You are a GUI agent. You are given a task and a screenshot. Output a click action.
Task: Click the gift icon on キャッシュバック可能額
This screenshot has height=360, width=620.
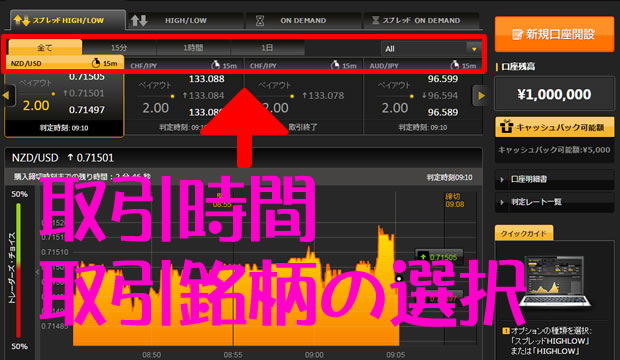[506, 127]
